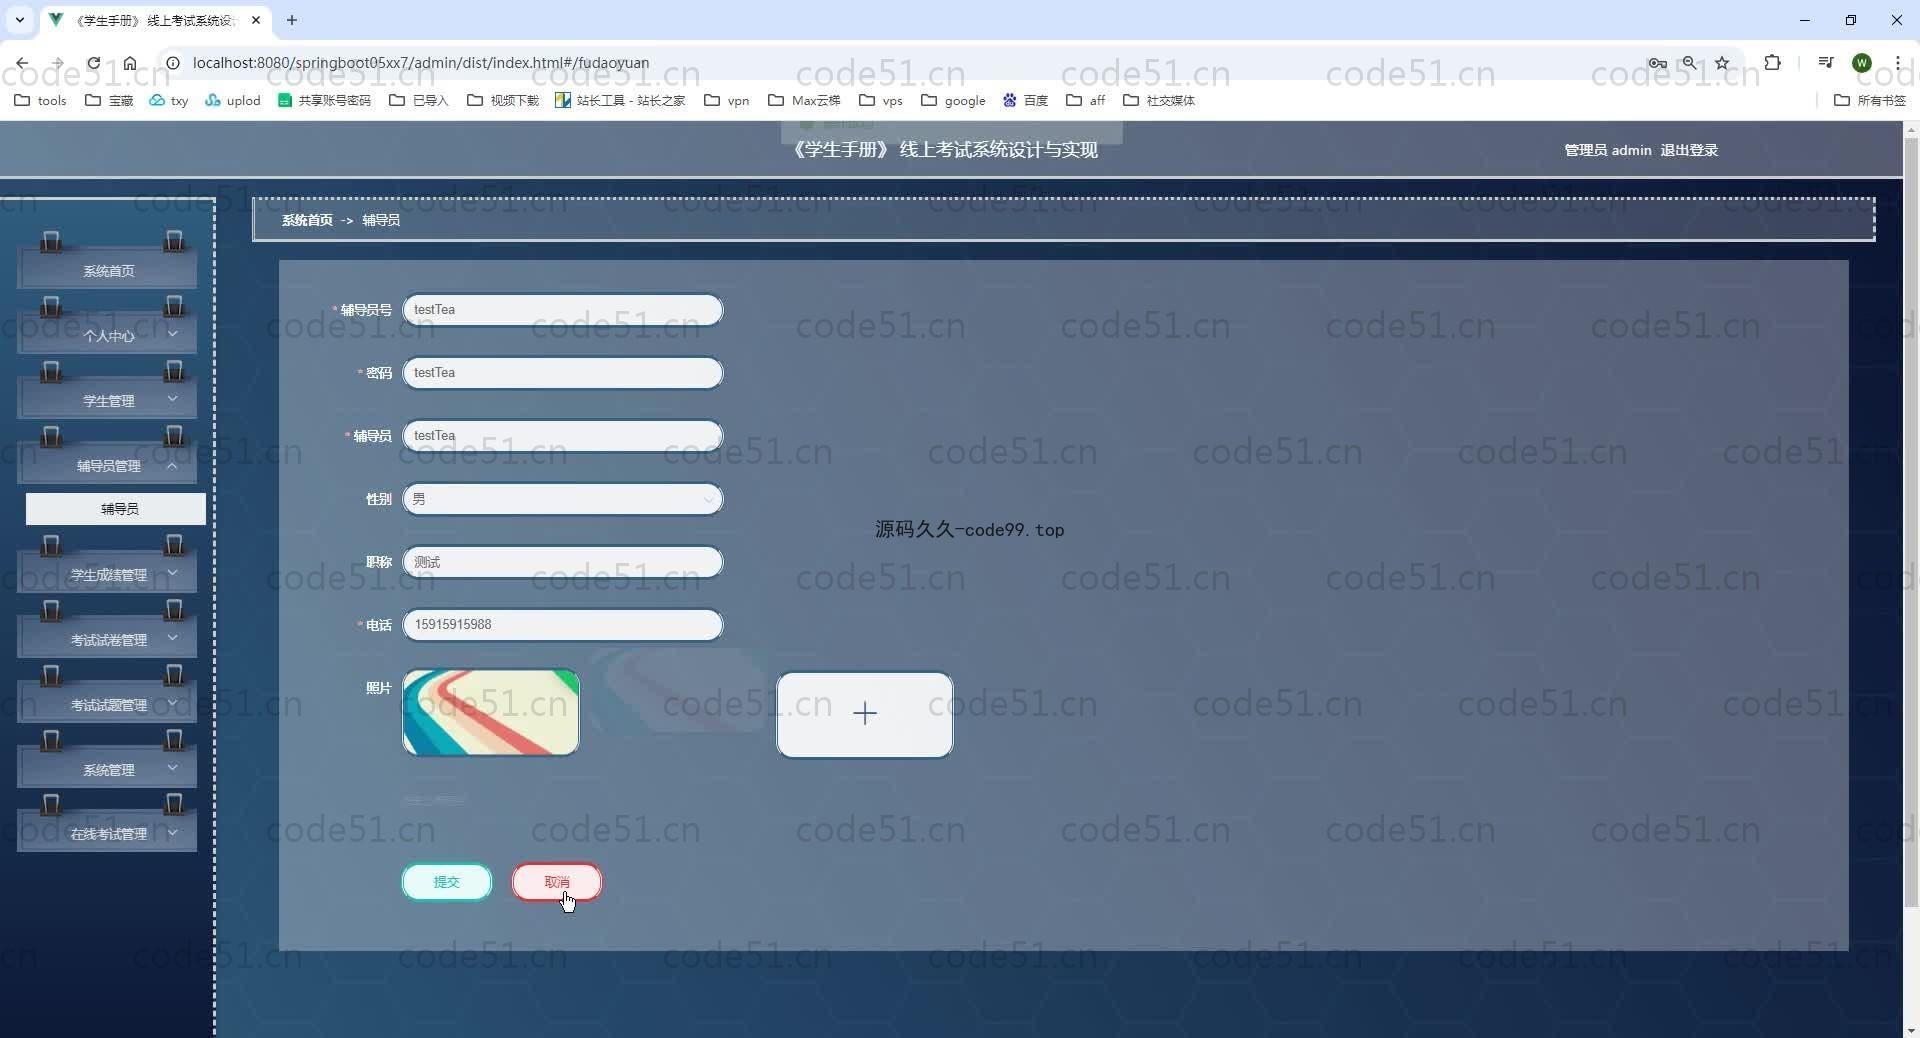This screenshot has height=1038, width=1920.
Task: Click the plus box to upload photo
Action: point(865,714)
